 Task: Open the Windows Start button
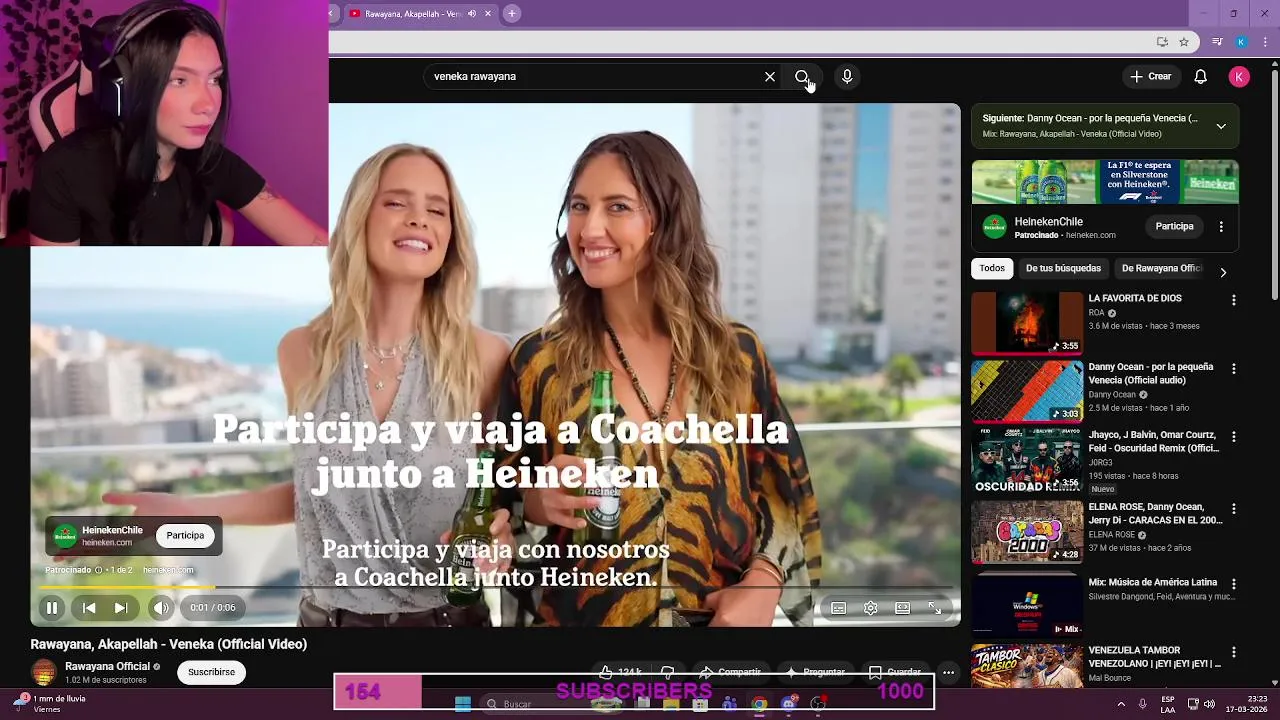point(462,704)
